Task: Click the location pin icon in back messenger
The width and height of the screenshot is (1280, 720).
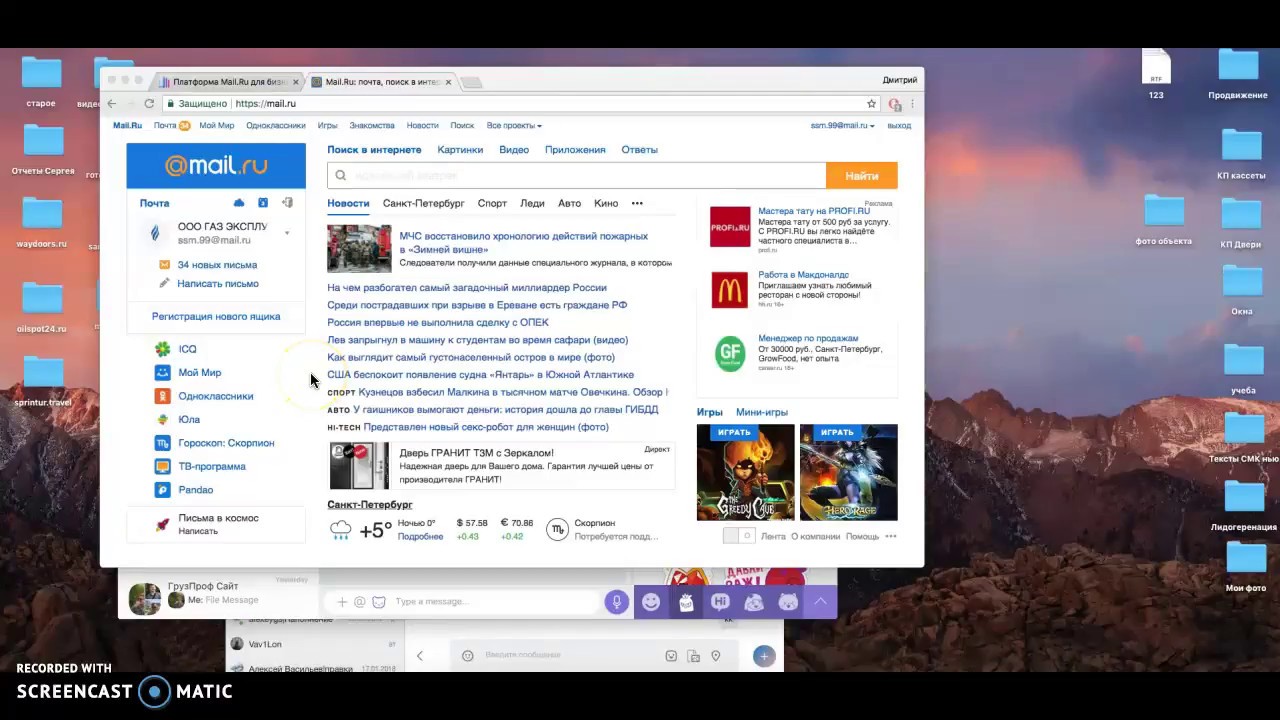Action: (x=716, y=656)
